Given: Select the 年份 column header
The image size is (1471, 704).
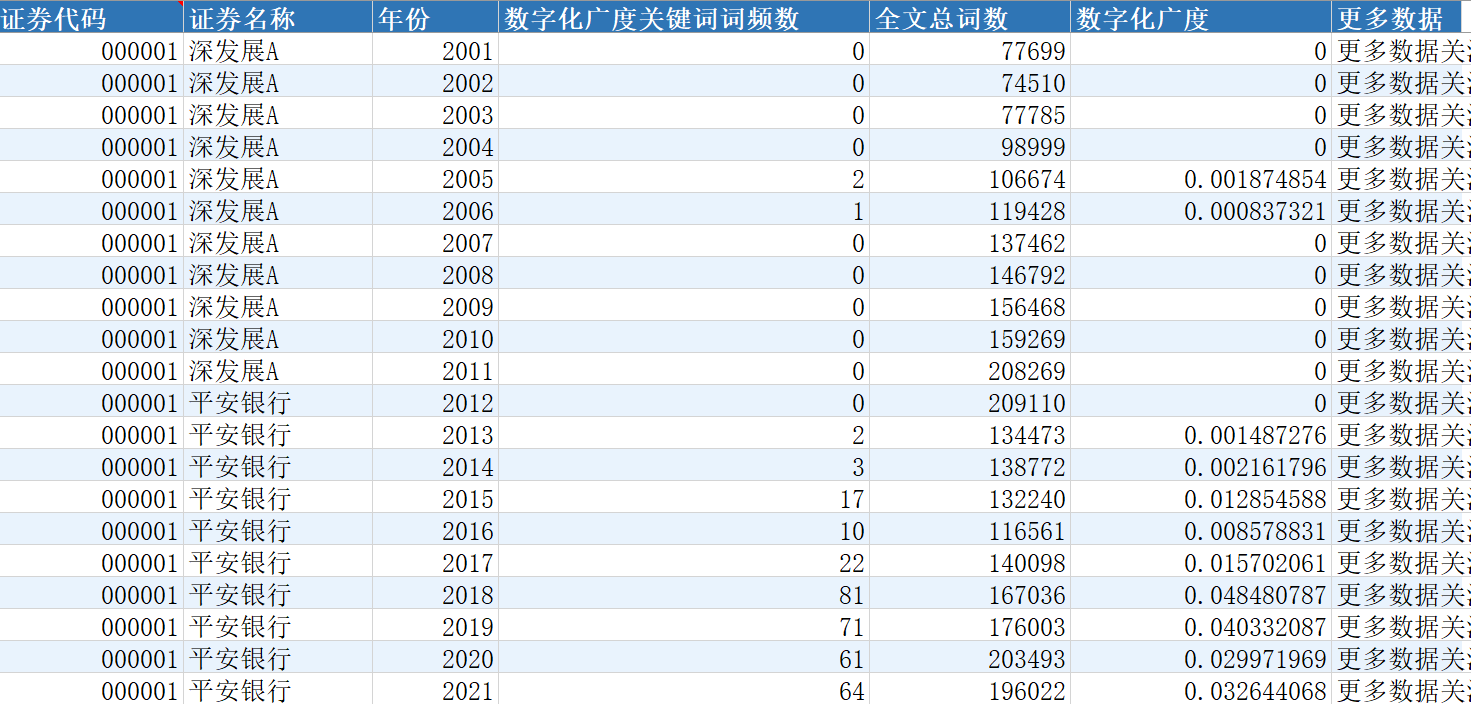Looking at the screenshot, I should point(435,17).
